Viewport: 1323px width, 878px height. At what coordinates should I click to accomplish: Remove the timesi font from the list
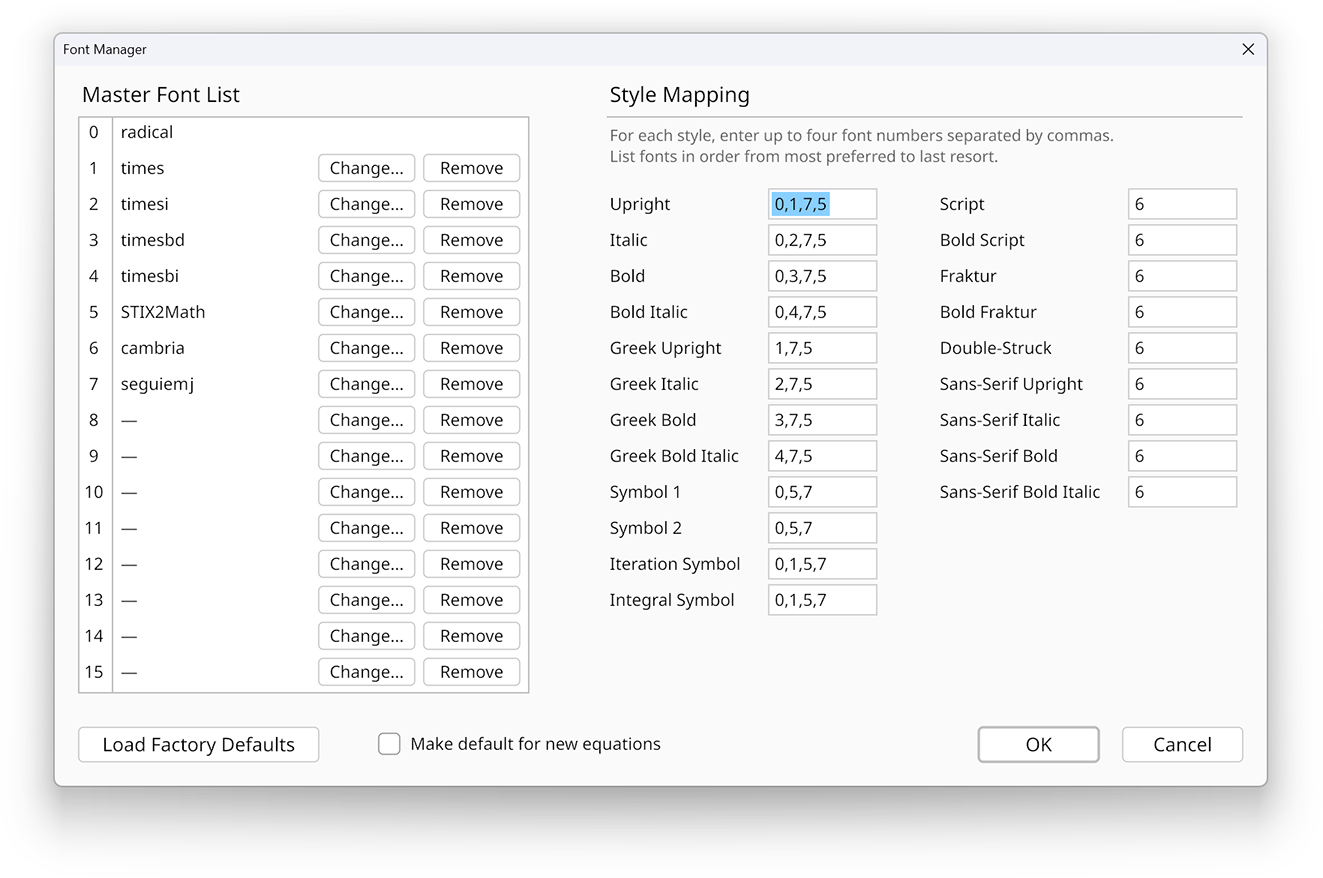(471, 204)
